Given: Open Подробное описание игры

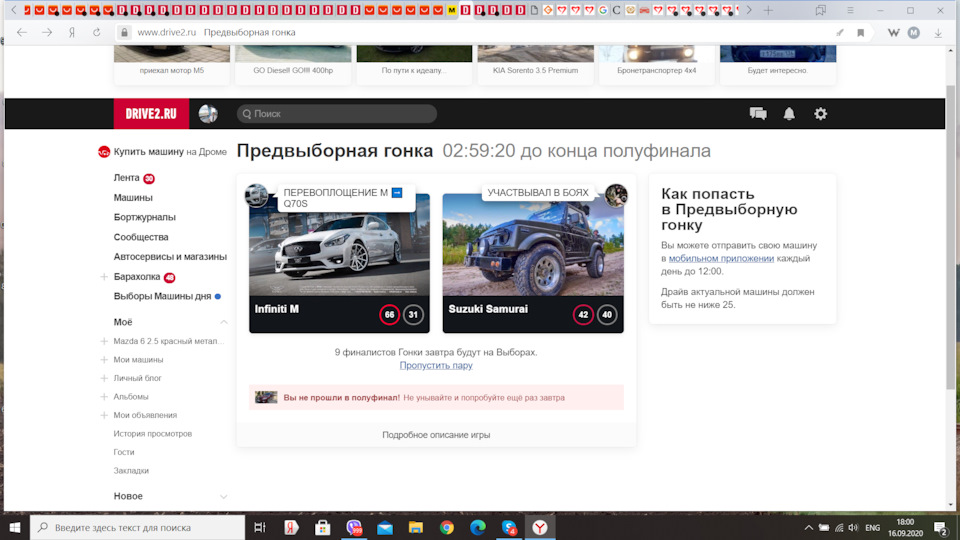Looking at the screenshot, I should click(x=436, y=435).
